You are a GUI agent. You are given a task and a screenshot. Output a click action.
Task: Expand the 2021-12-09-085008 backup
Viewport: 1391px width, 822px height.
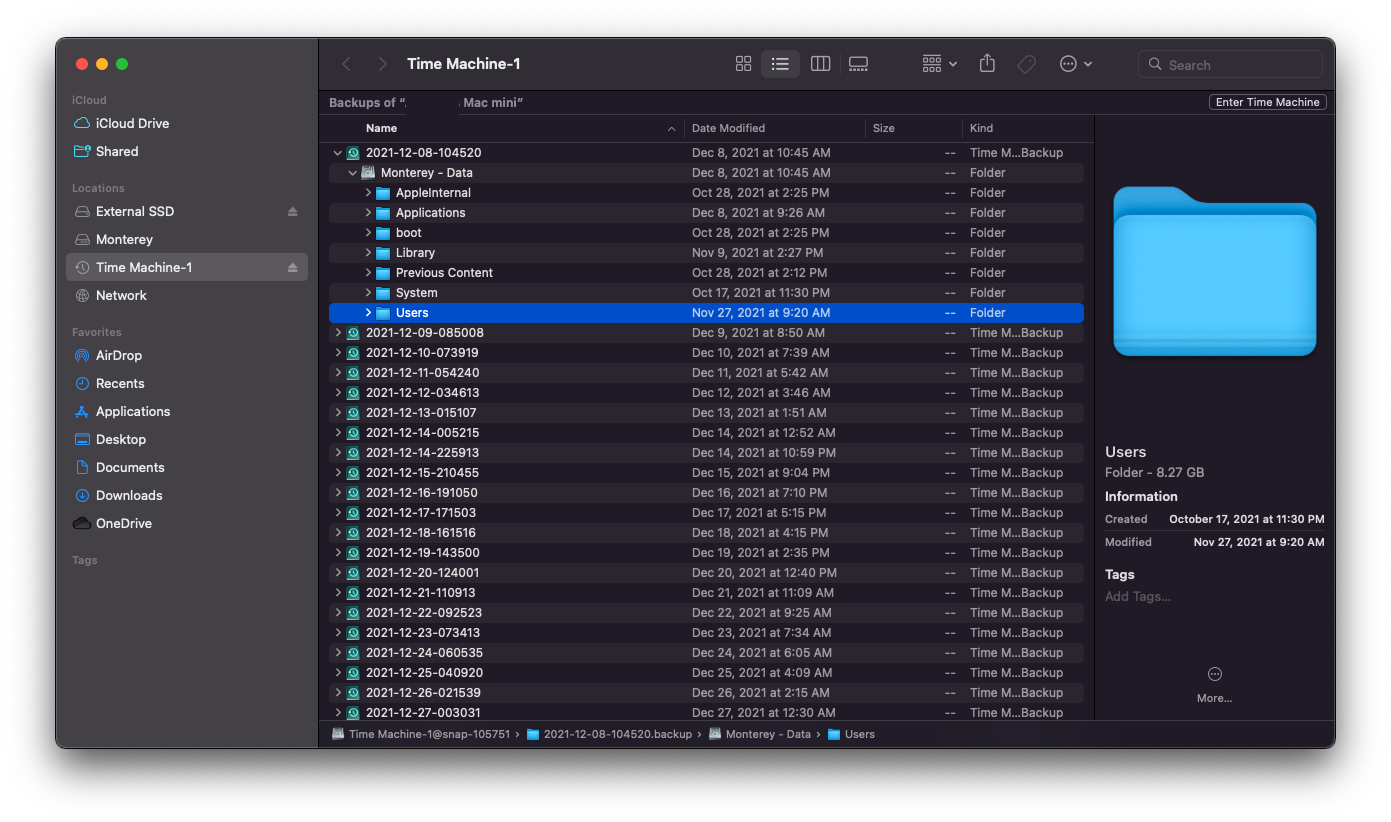click(x=338, y=333)
